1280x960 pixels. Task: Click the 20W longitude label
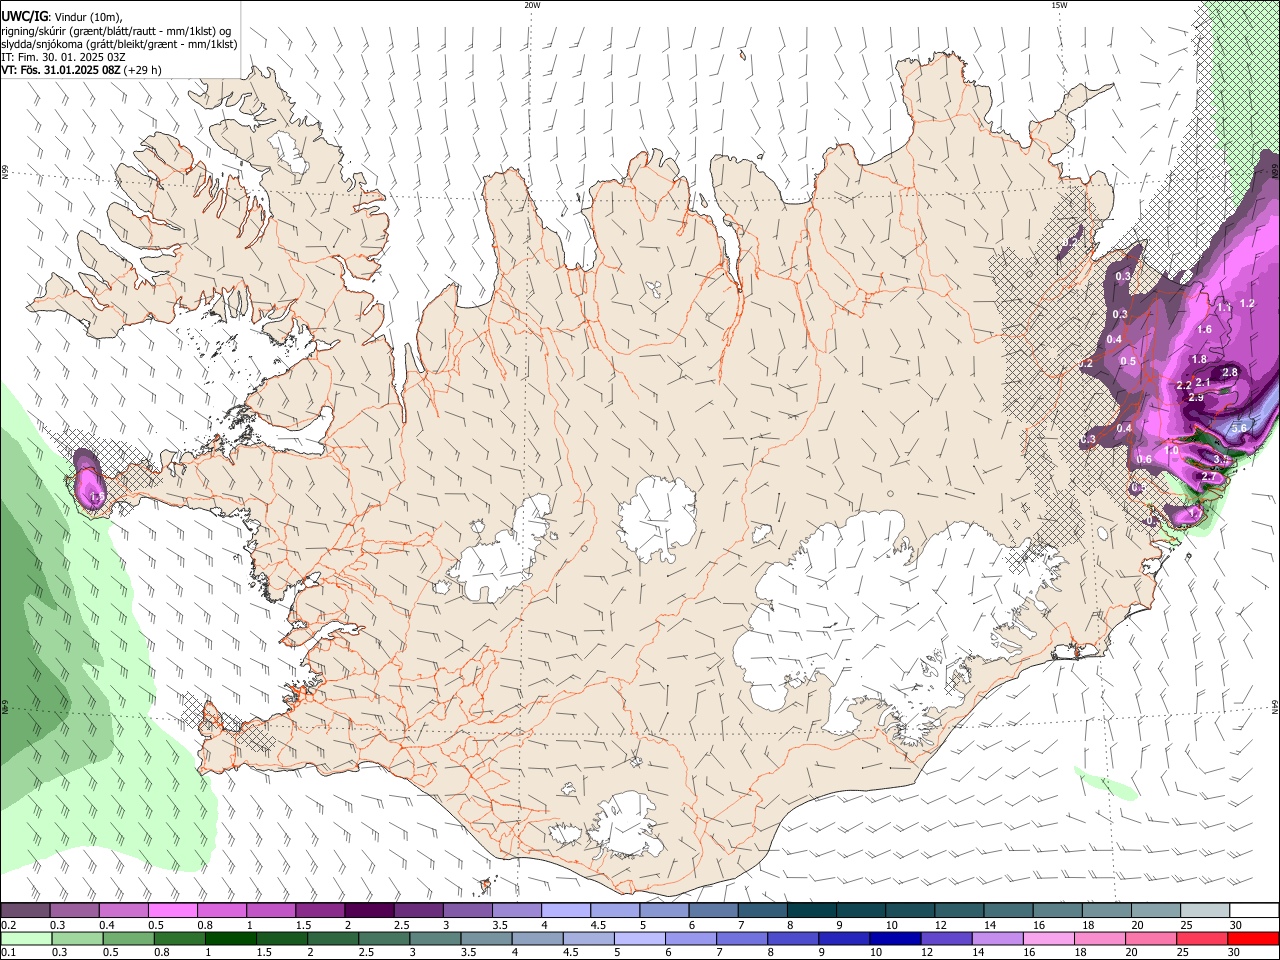[x=532, y=5]
